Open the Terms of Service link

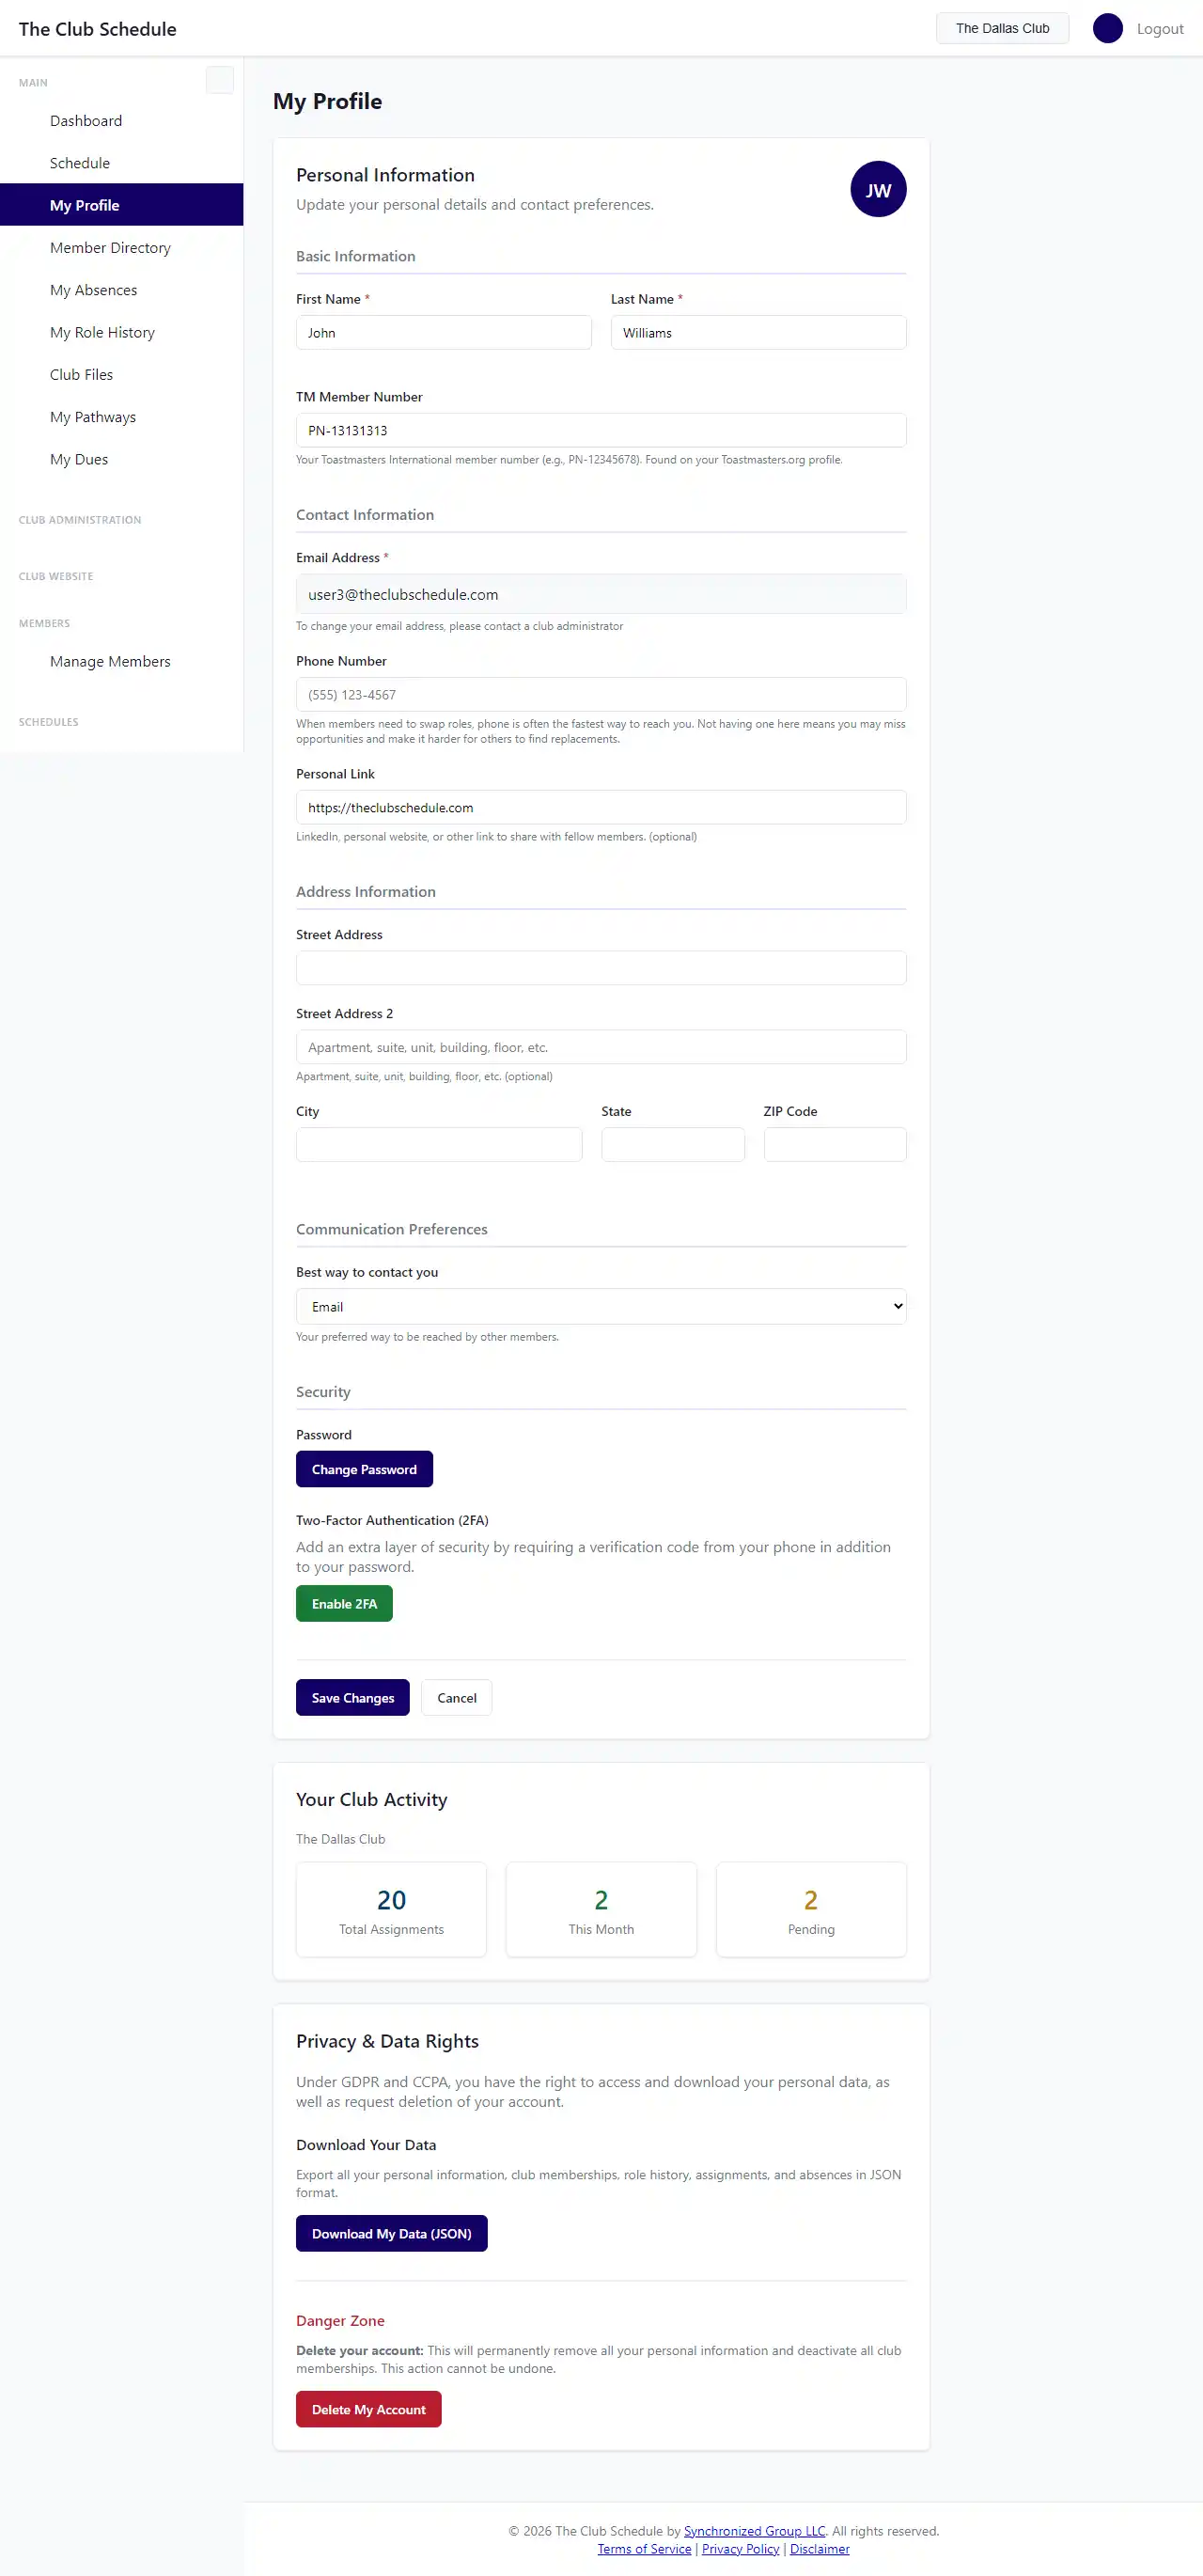[644, 2548]
